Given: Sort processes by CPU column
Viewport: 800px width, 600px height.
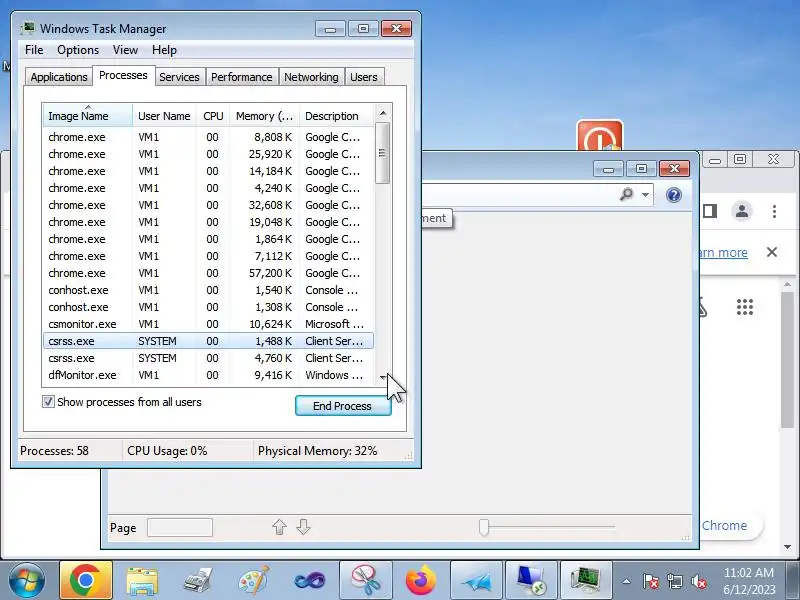Looking at the screenshot, I should [x=213, y=116].
